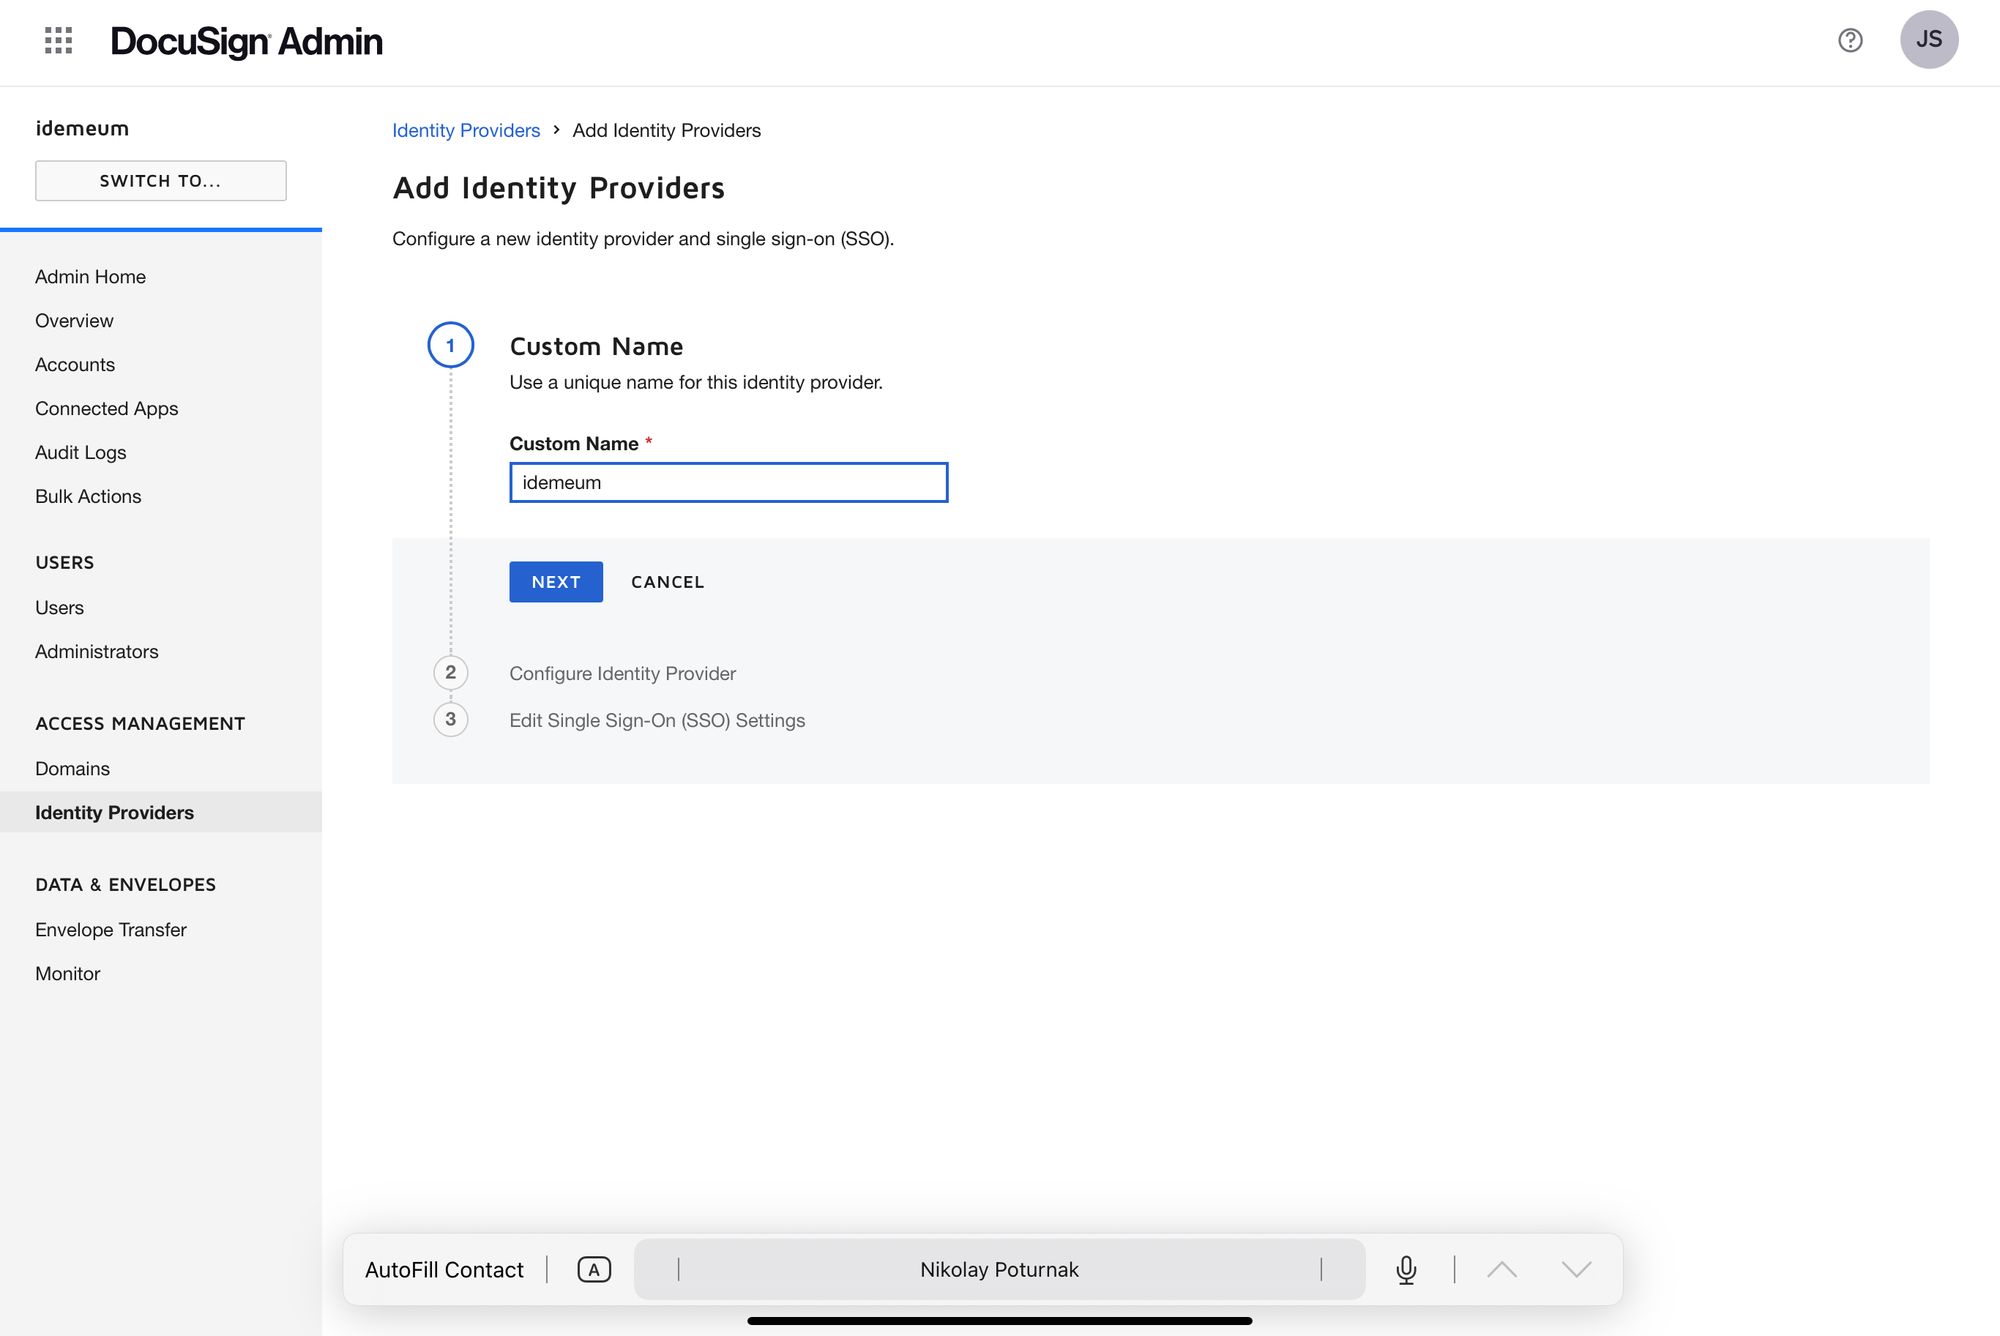Click the step 3 circle indicator
The width and height of the screenshot is (2000, 1336).
[x=451, y=719]
